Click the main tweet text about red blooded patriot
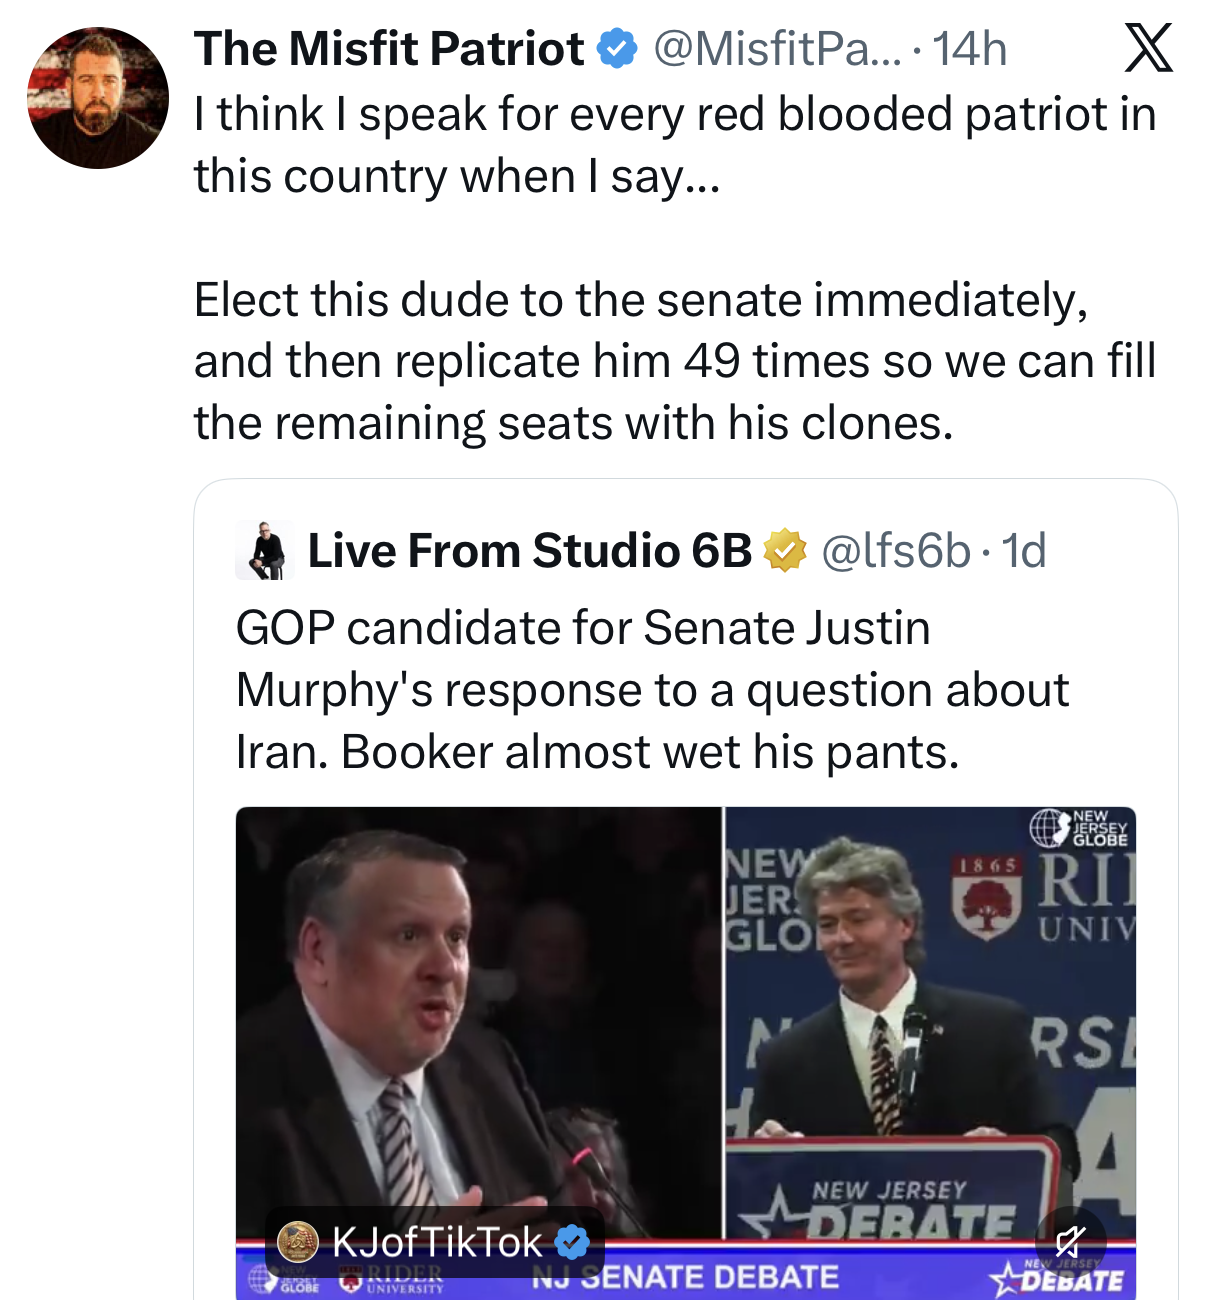This screenshot has width=1206, height=1300. (675, 268)
